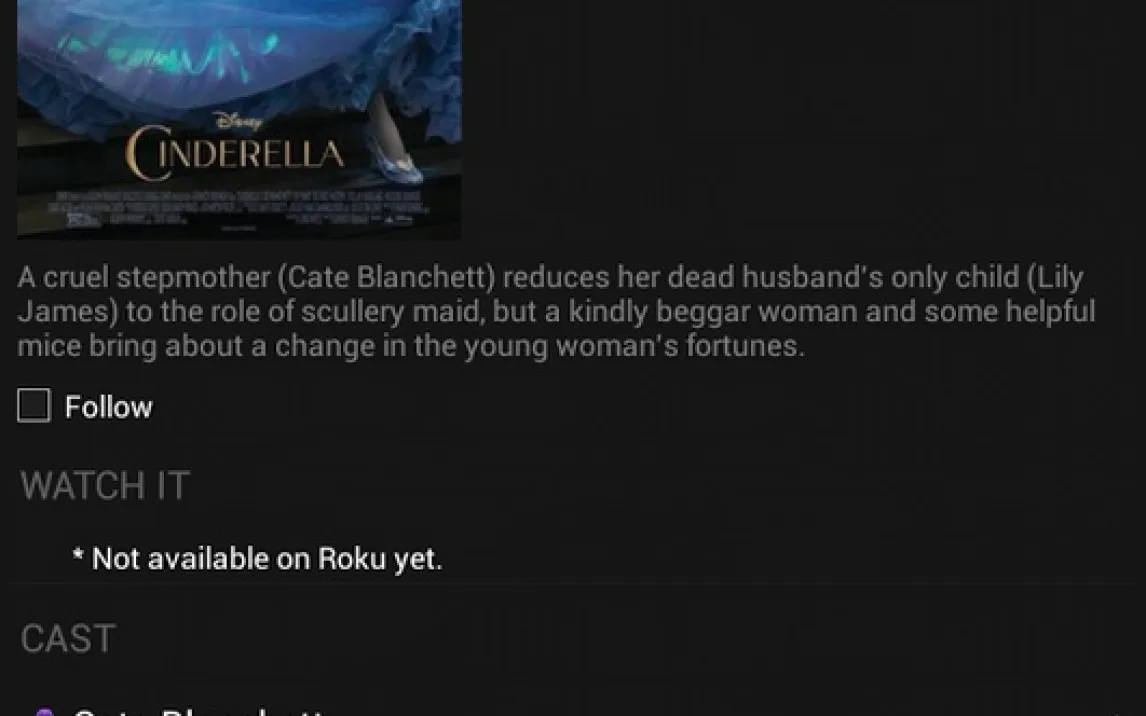The width and height of the screenshot is (1146, 716).
Task: Click the Disney logo on poster
Action: 238,121
